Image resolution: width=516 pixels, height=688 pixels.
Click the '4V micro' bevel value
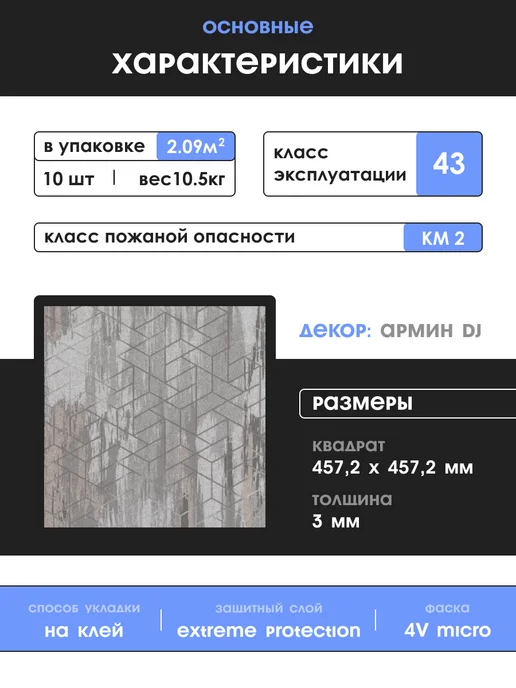448,631
